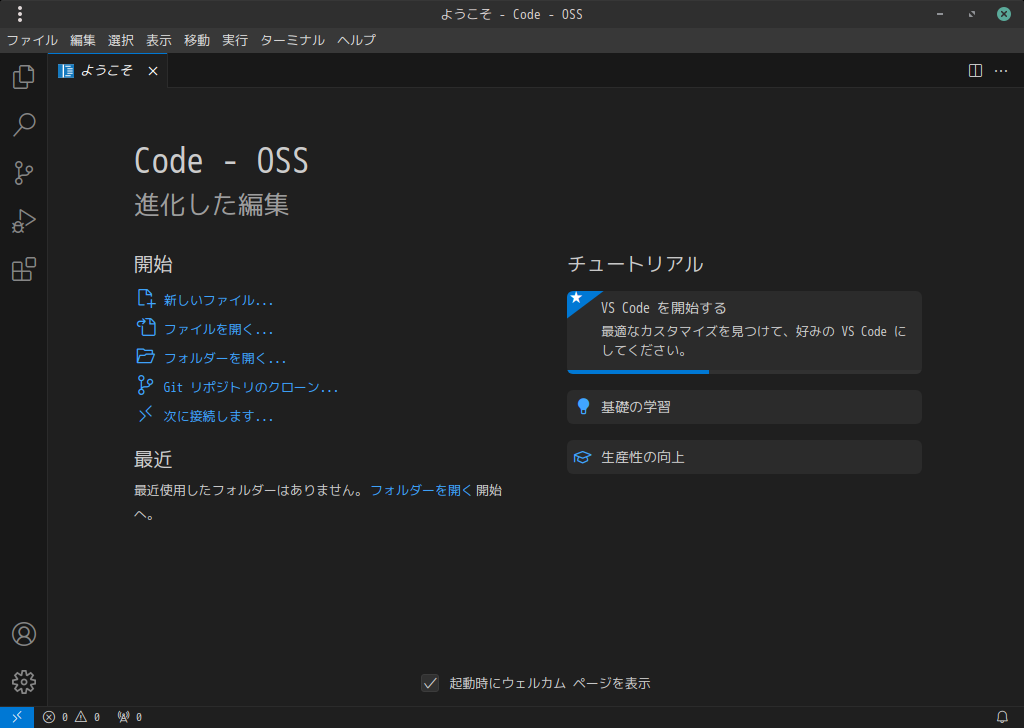Image resolution: width=1024 pixels, height=728 pixels.
Task: Open the 基礎の学習 tutorial card
Action: (744, 407)
